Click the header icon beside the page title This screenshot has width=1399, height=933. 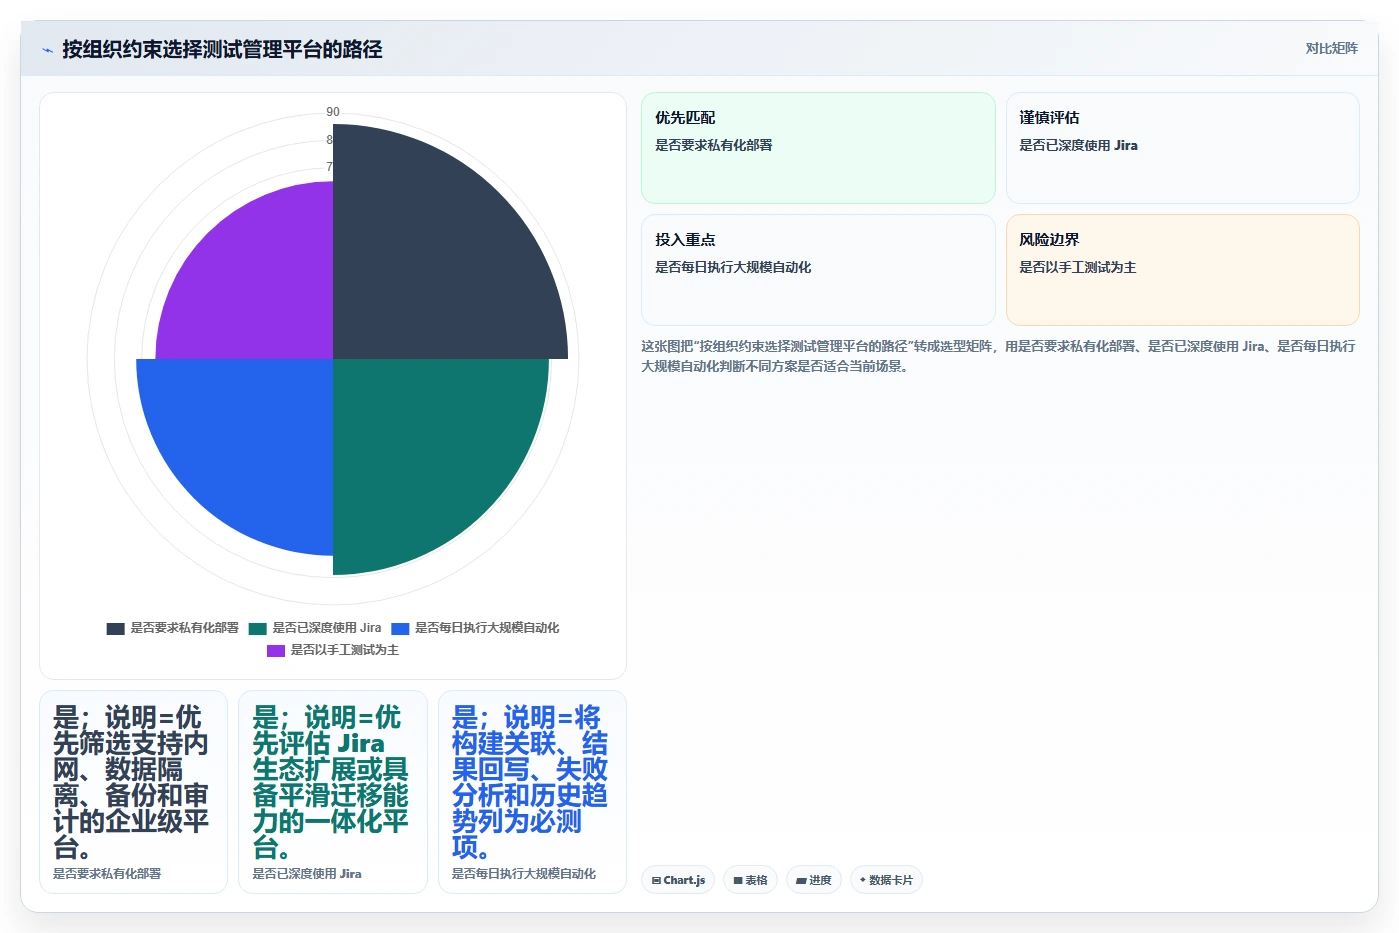click(x=47, y=50)
